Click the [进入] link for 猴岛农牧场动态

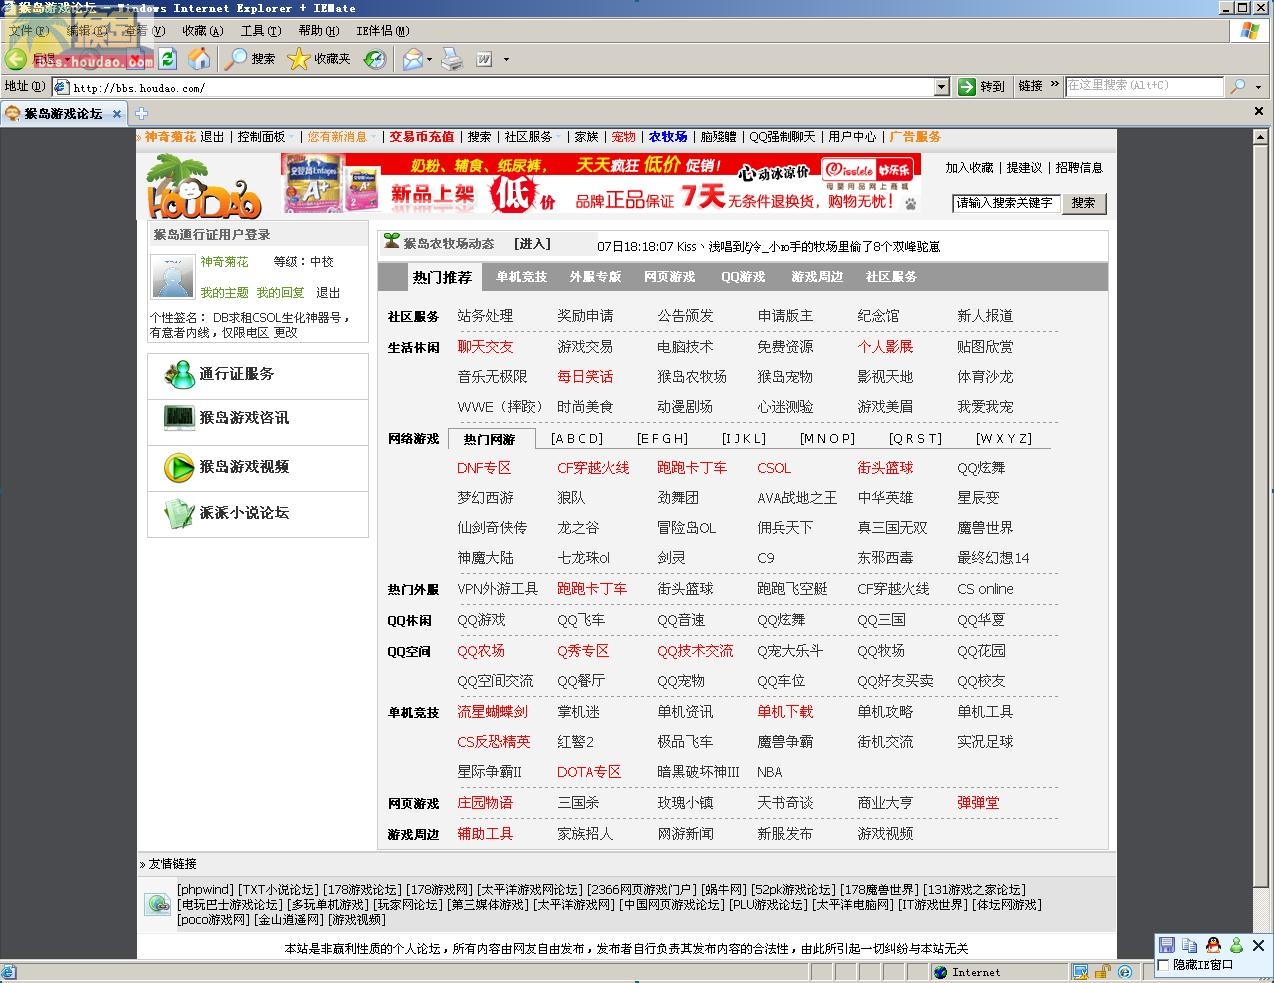coord(532,244)
